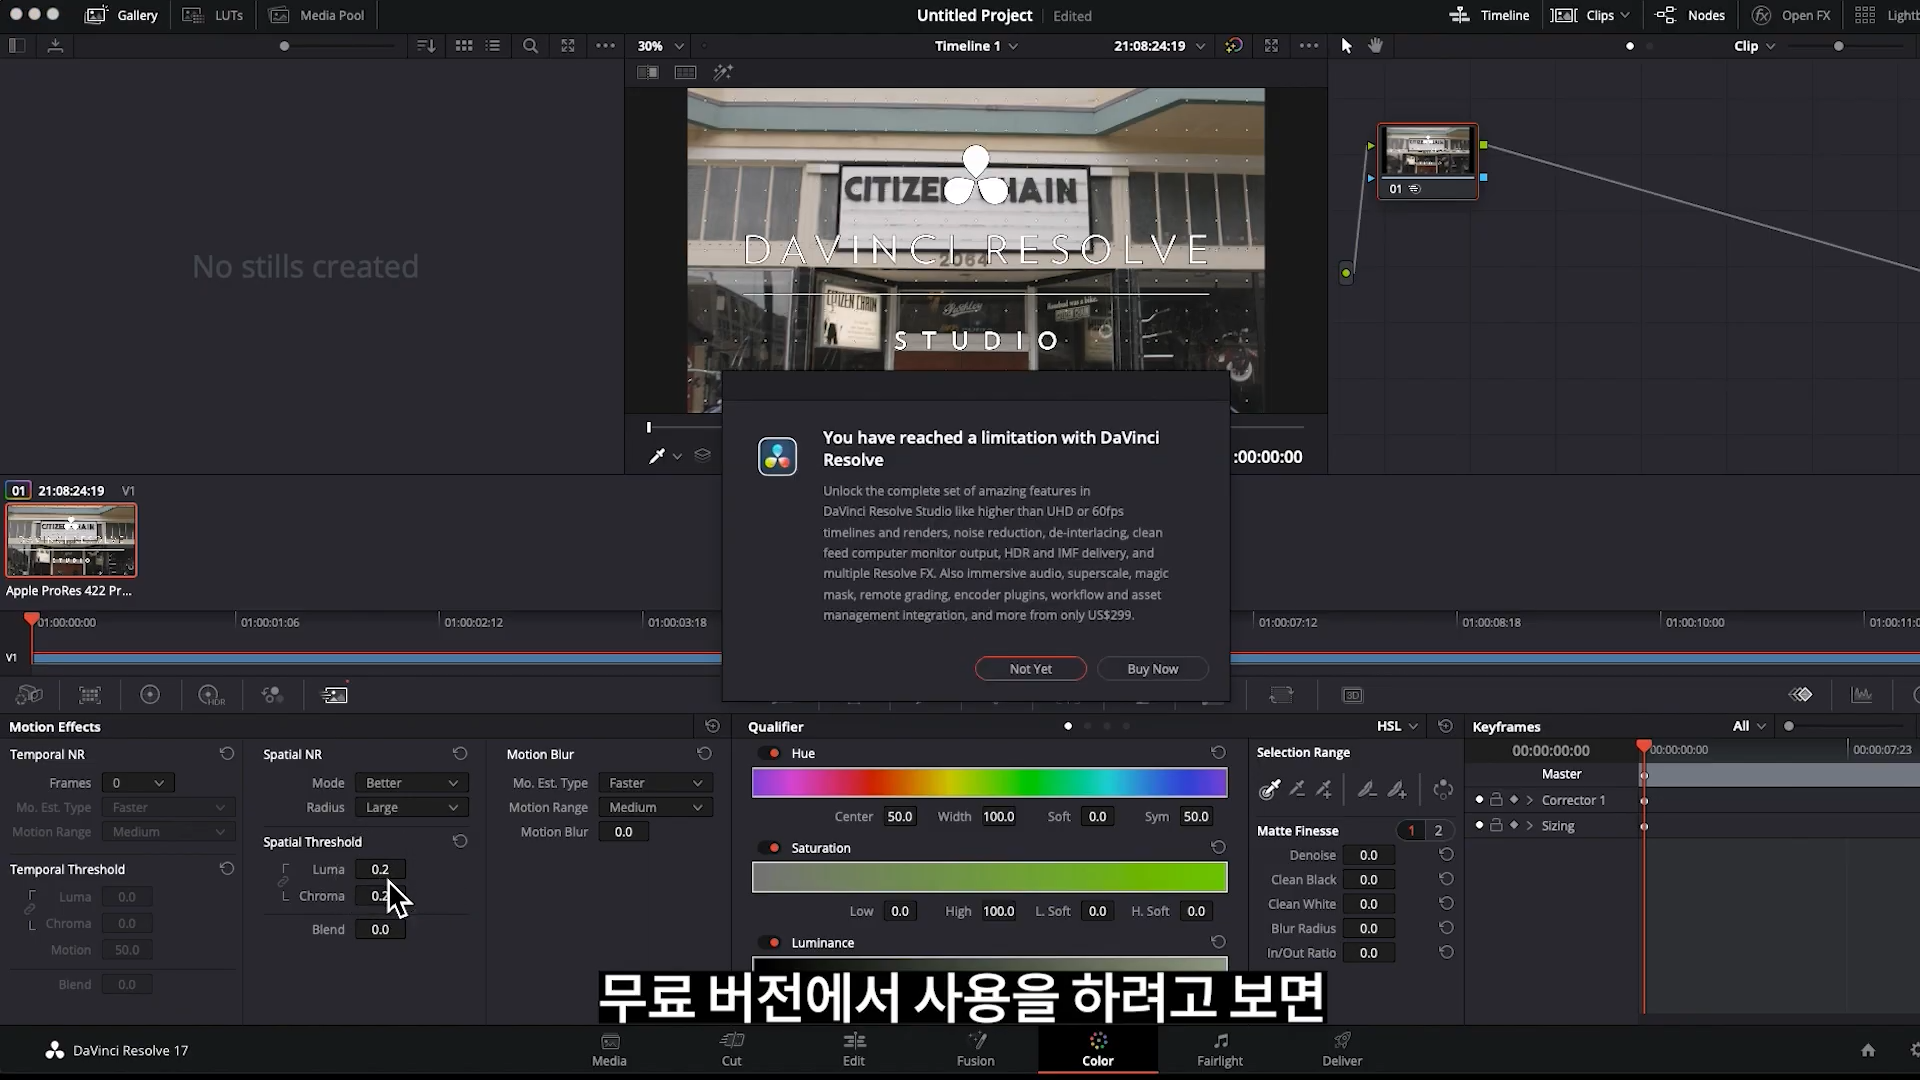Invert the qualifier selection icon
This screenshot has height=1080, width=1920.
tap(1443, 790)
